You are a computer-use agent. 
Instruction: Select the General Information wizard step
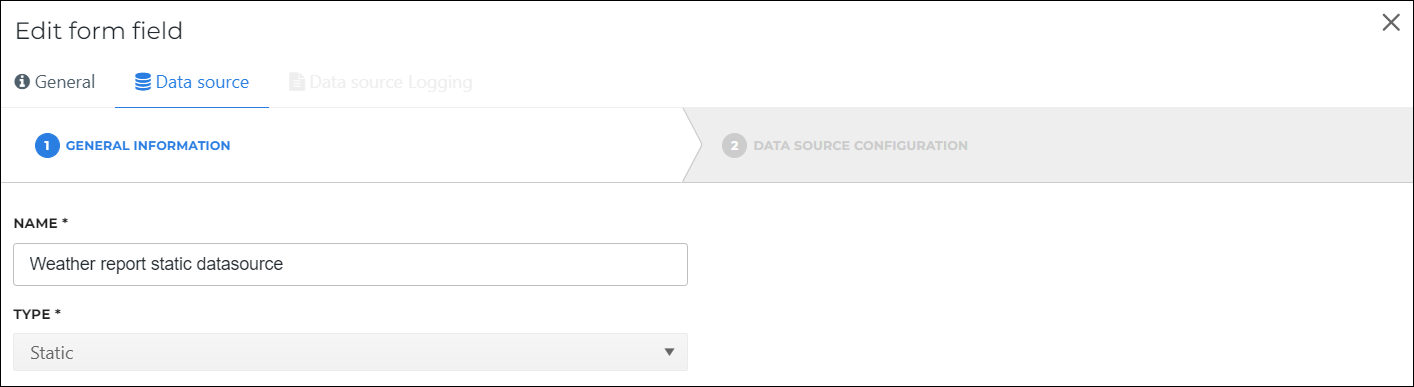[x=148, y=146]
